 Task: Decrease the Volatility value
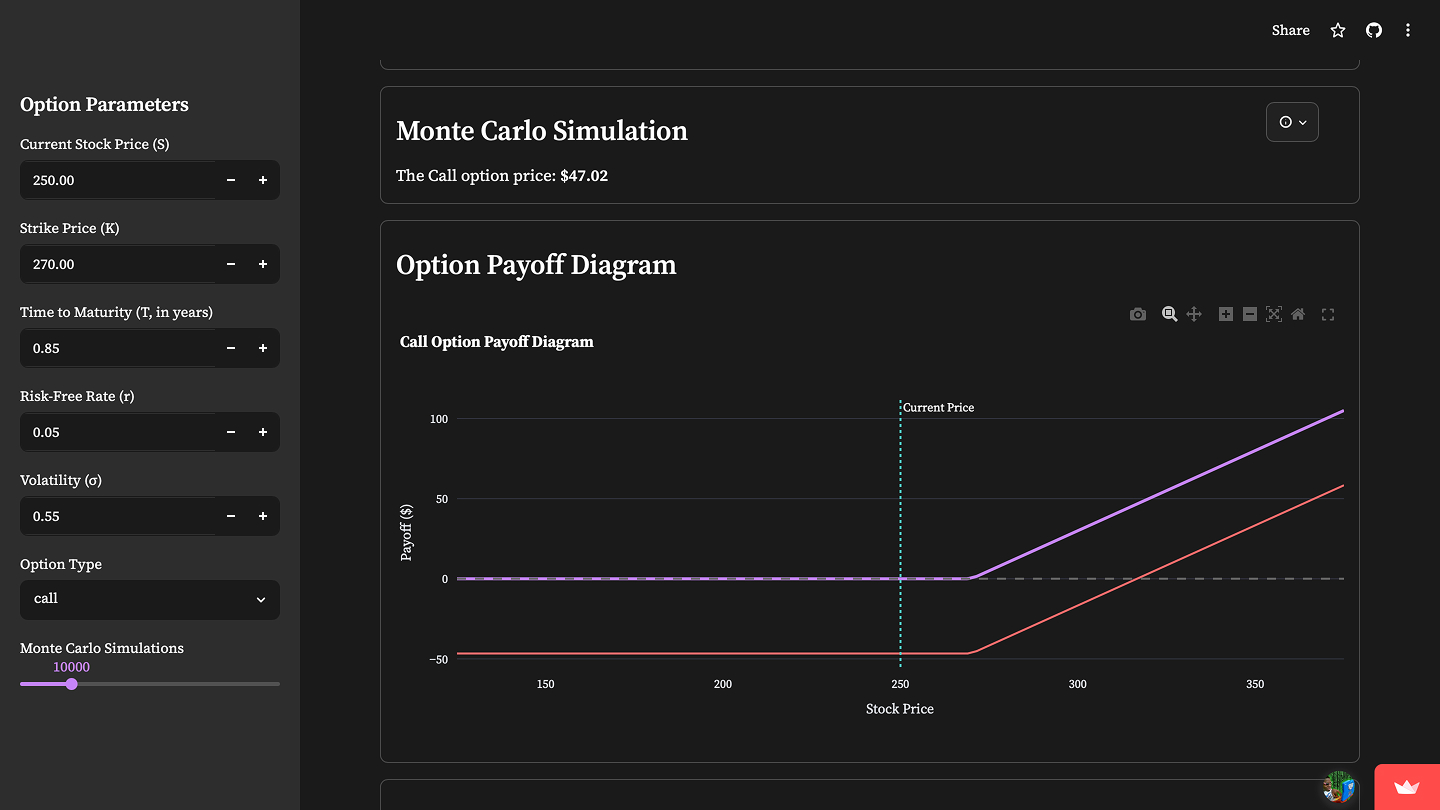coord(231,516)
